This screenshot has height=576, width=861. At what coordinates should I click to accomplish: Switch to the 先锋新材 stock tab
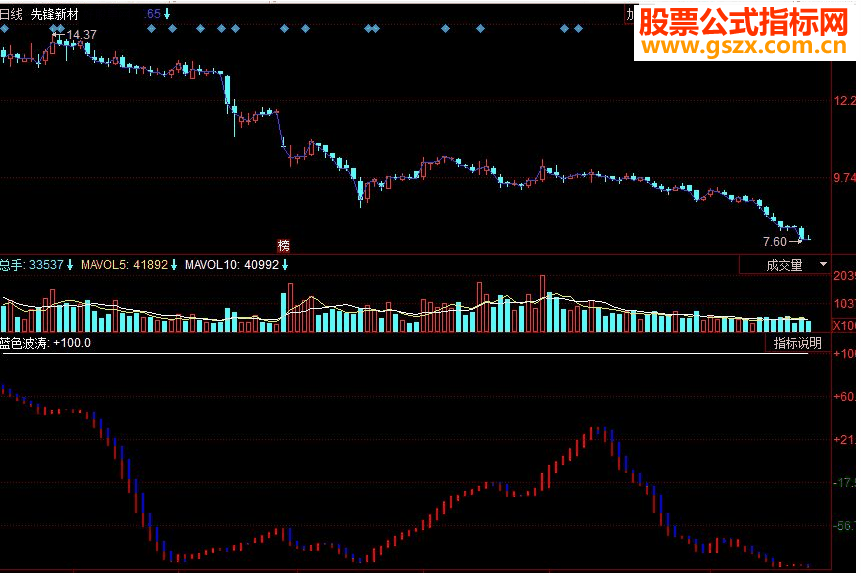(55, 14)
